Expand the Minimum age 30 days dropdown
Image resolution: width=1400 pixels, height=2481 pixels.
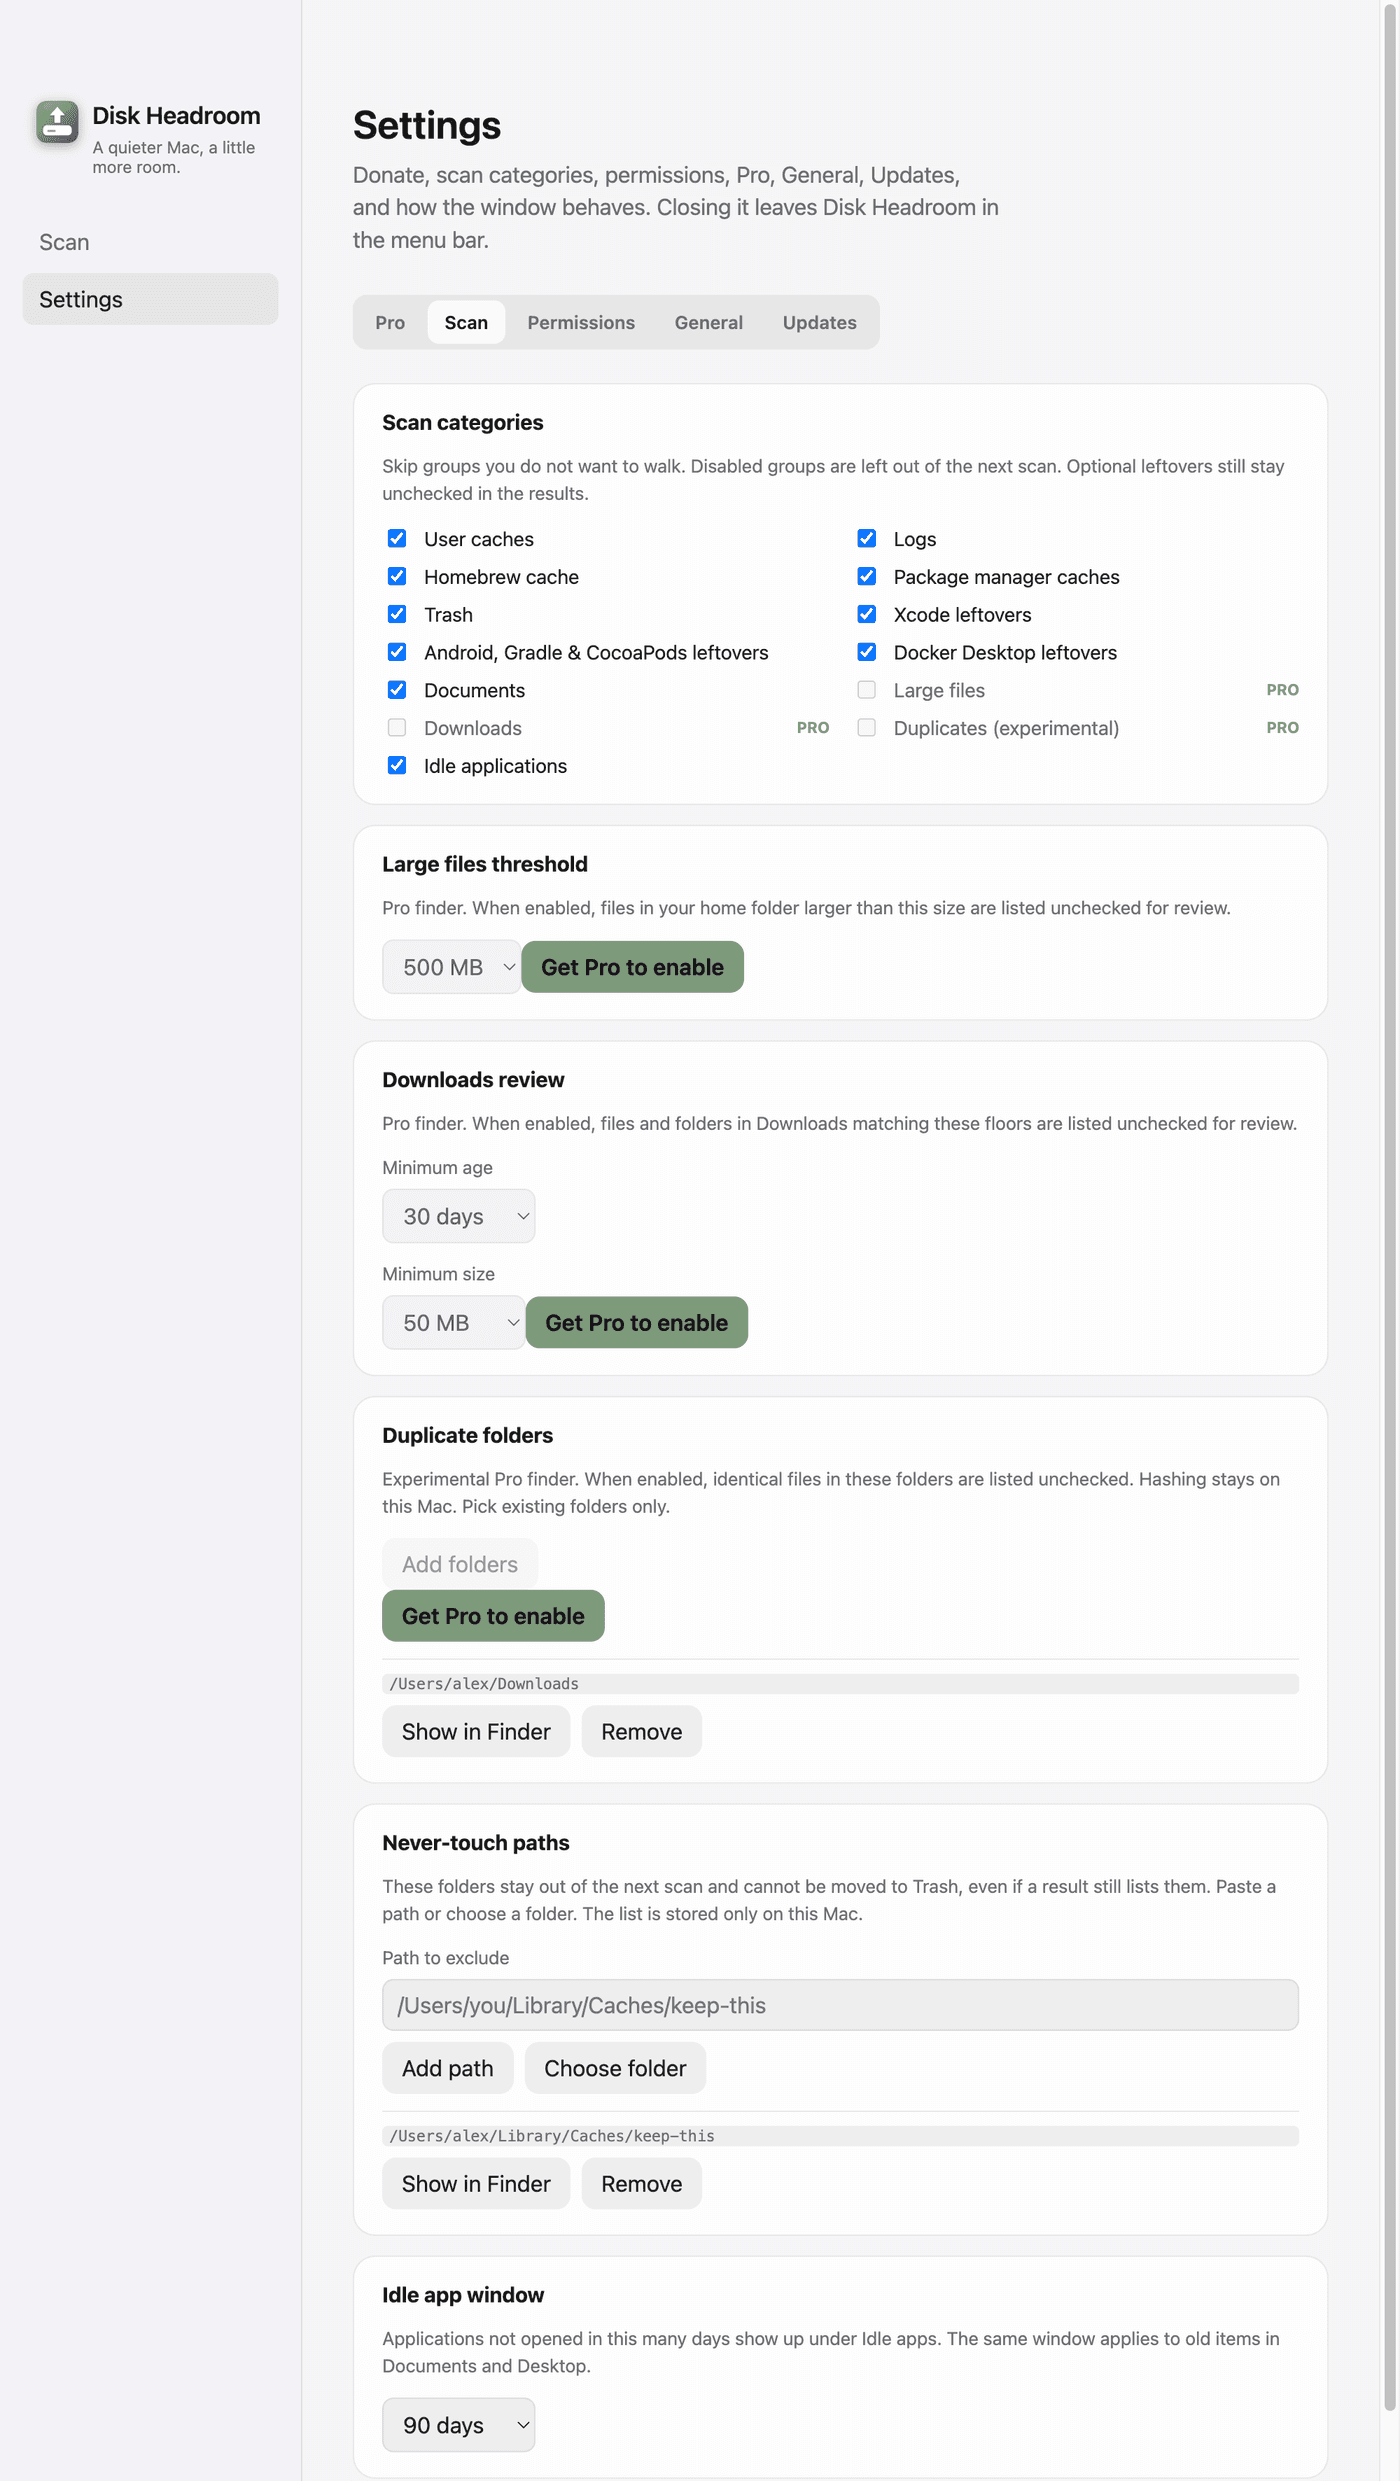458,1216
